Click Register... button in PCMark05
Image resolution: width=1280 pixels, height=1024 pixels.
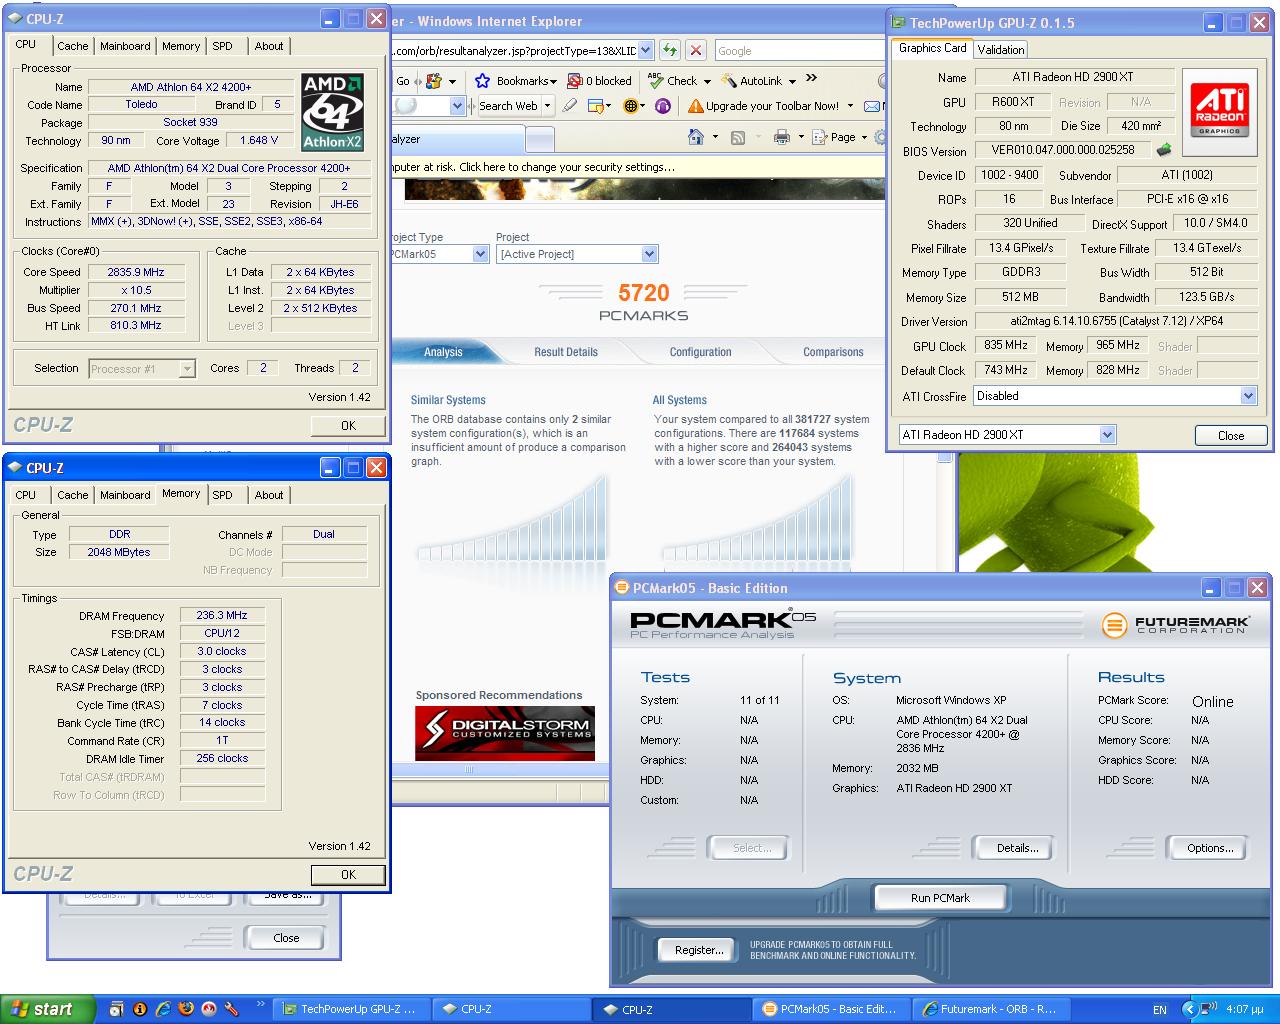[x=699, y=950]
